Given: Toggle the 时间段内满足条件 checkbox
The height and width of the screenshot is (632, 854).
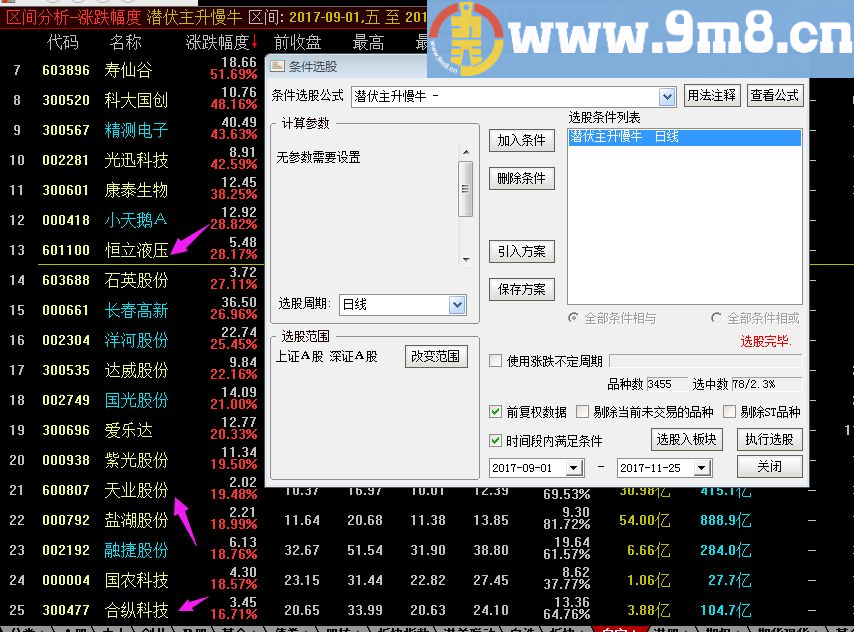Looking at the screenshot, I should [x=495, y=440].
